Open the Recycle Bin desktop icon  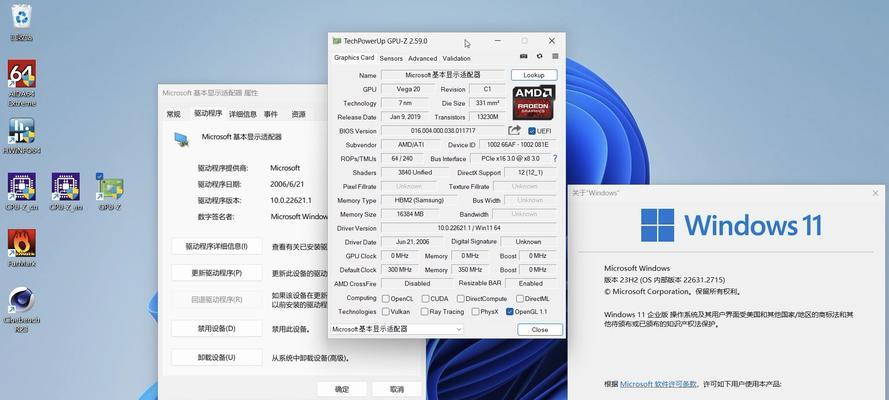click(x=21, y=17)
